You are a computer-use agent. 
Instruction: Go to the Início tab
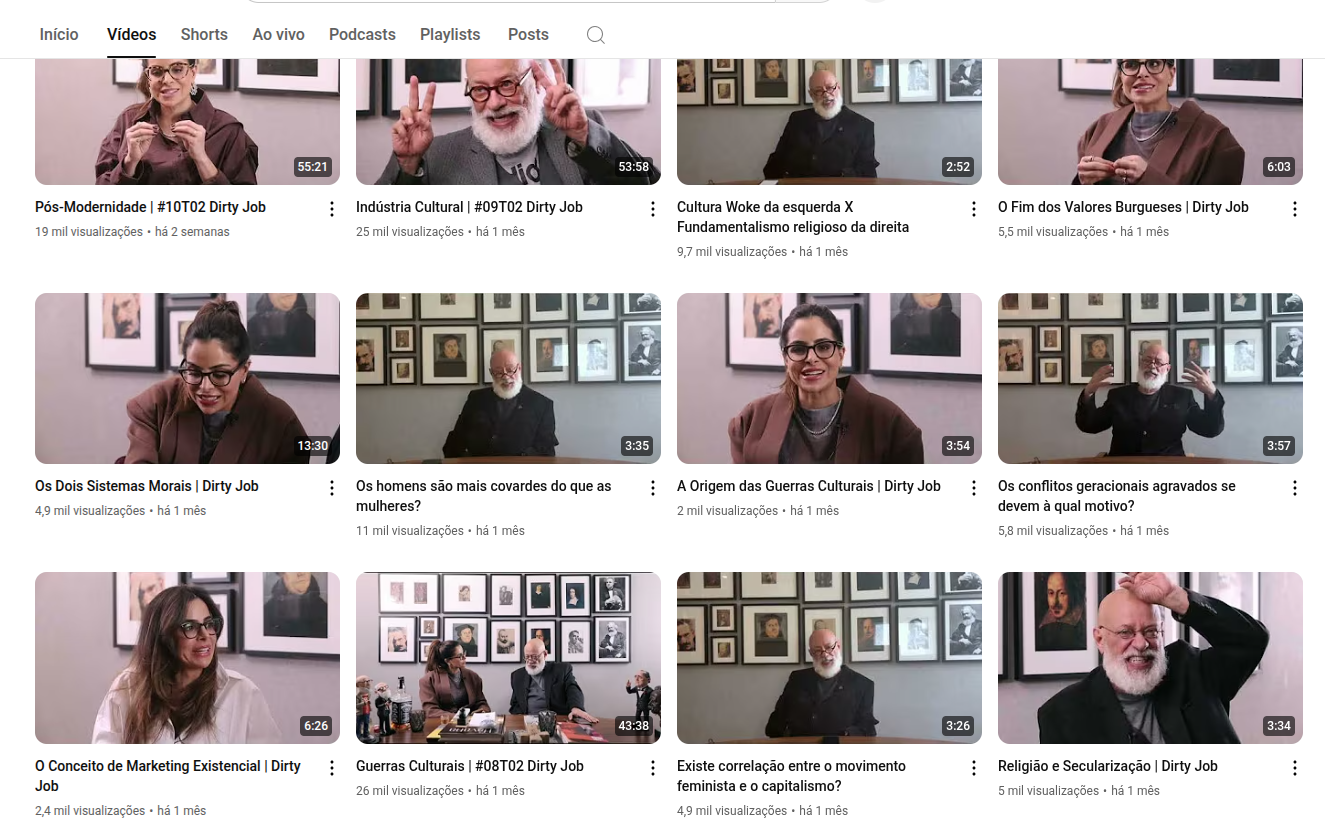59,34
